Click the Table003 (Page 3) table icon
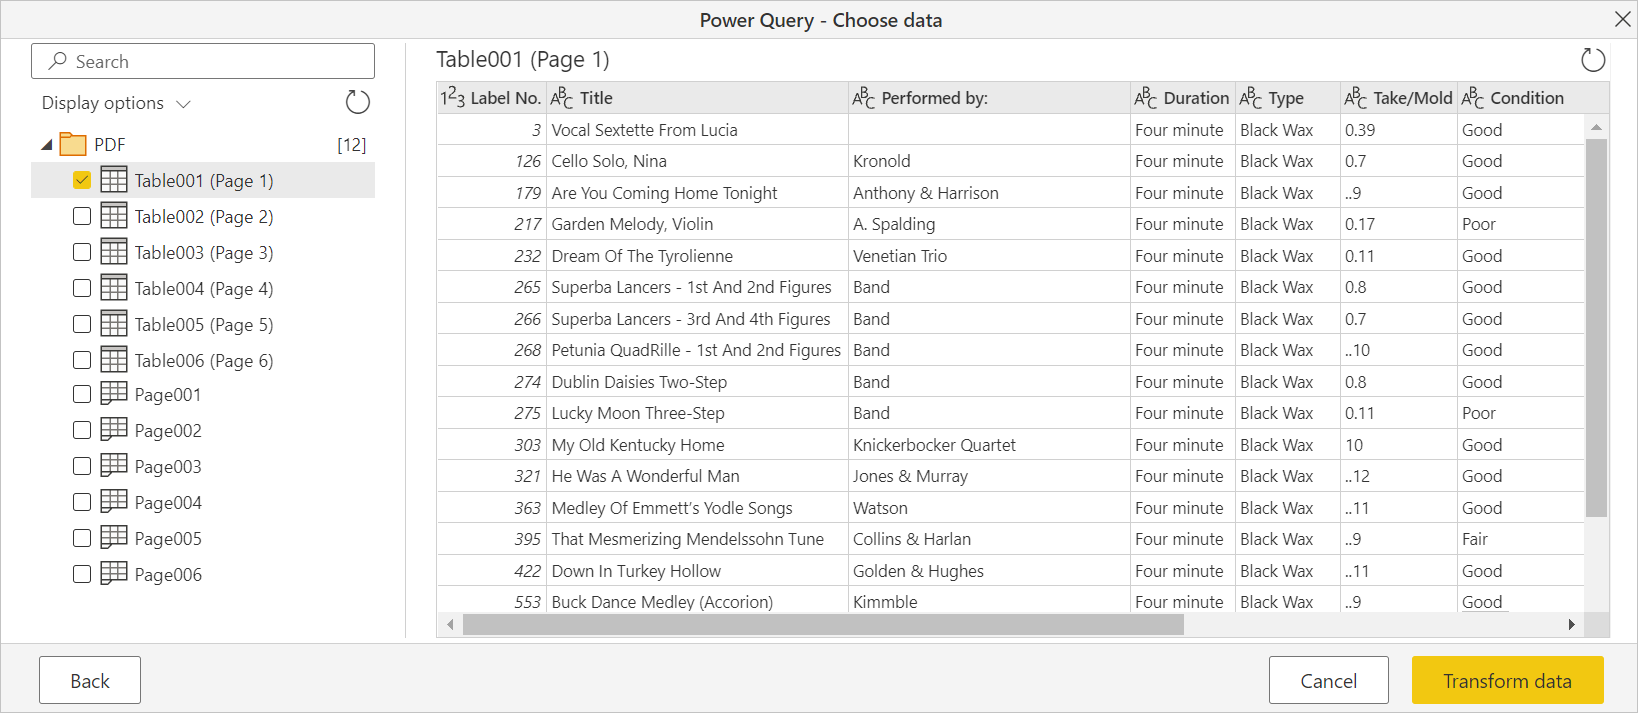1638x713 pixels. point(114,252)
